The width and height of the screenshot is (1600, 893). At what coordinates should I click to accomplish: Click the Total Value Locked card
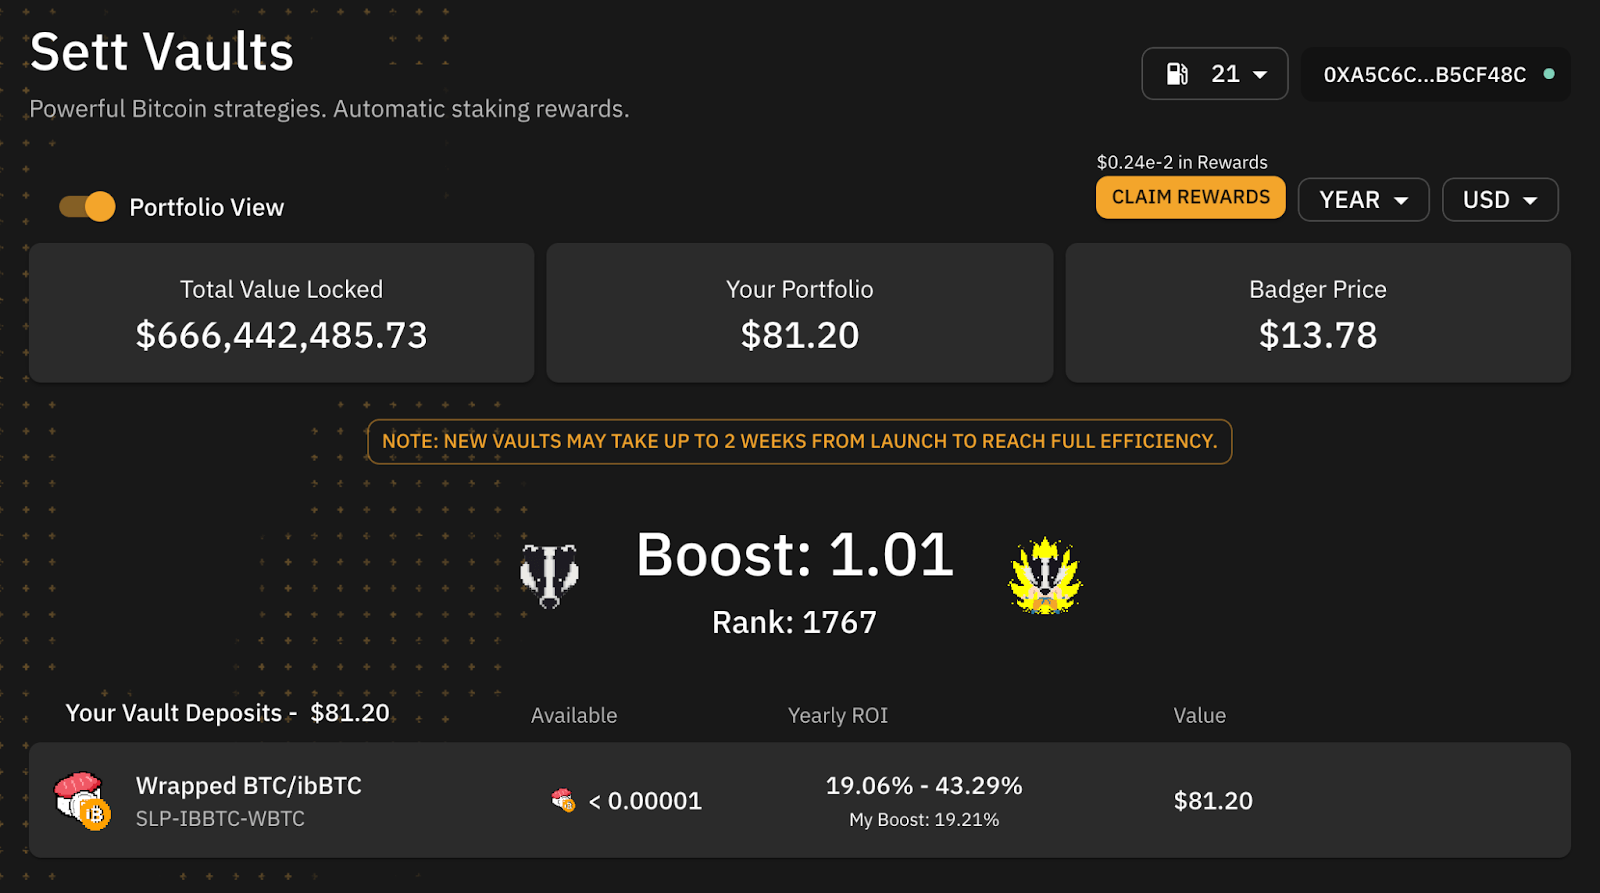pyautogui.click(x=281, y=313)
